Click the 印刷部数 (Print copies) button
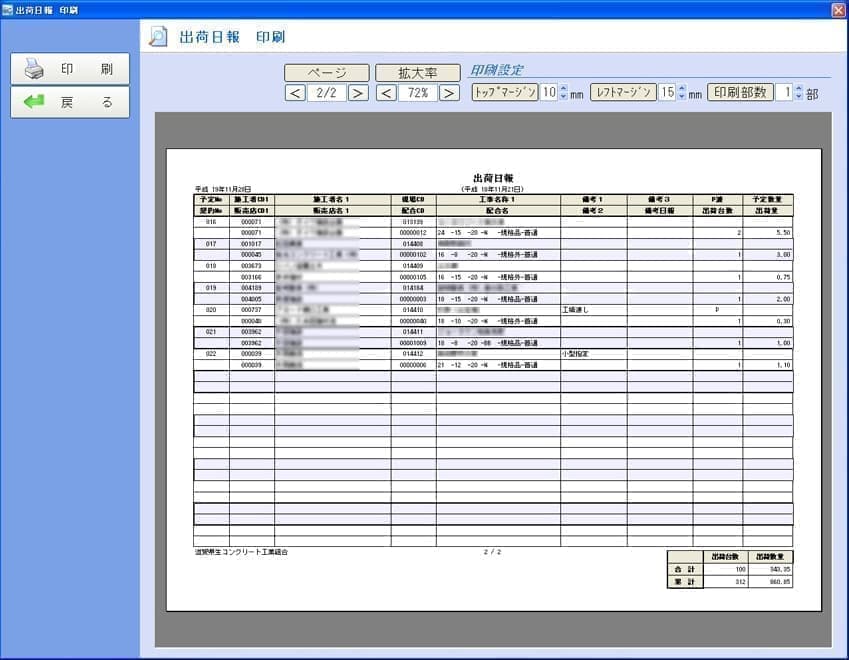This screenshot has width=849, height=660. [x=741, y=92]
